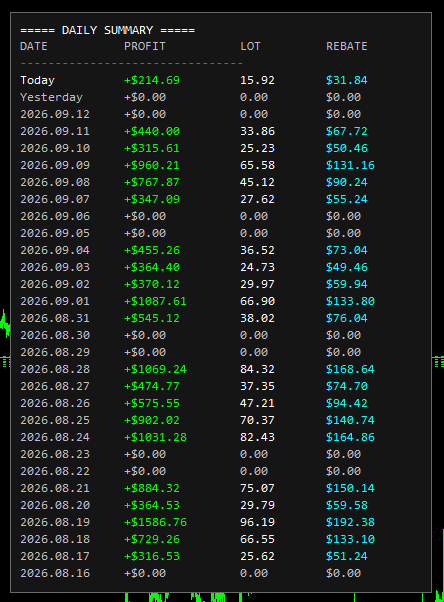Image resolution: width=444 pixels, height=602 pixels.
Task: Click date 2026.08.31
Action: tap(55, 318)
